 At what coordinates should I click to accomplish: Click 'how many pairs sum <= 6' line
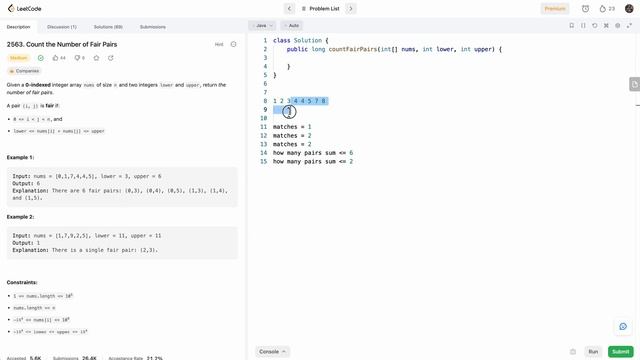[x=313, y=153]
